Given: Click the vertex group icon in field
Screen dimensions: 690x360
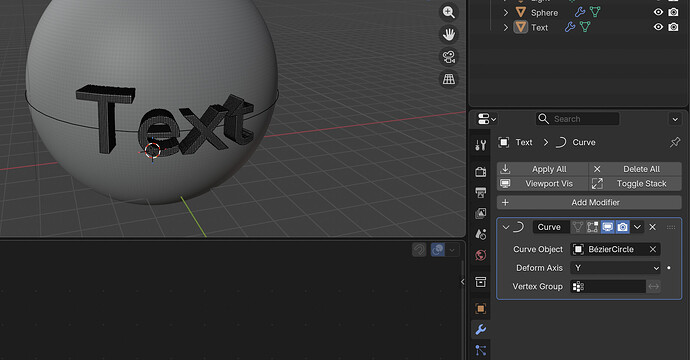Looking at the screenshot, I should tap(578, 287).
